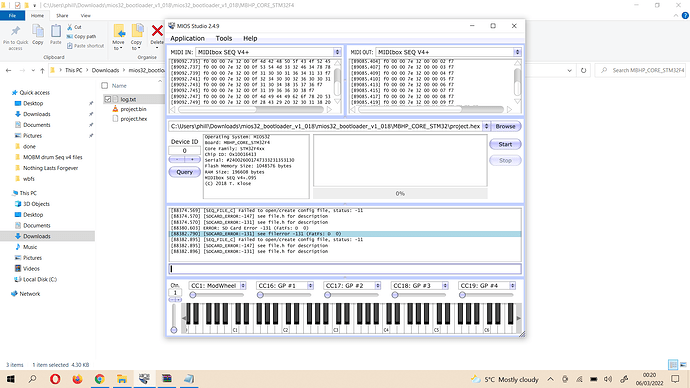Viewport: 690px width, 388px height.
Task: Adjust the CC18 GP #3 slider handle
Action: click(x=395, y=295)
